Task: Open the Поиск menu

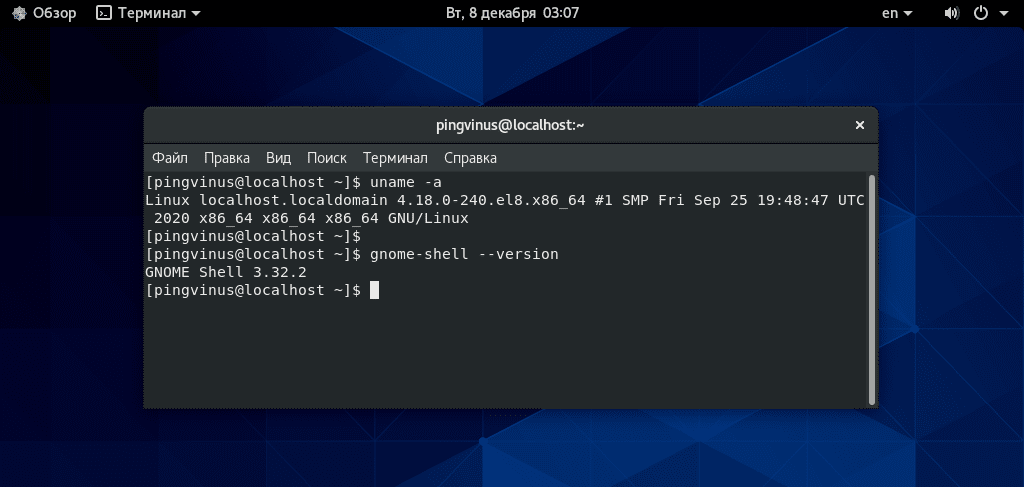Action: coord(327,158)
